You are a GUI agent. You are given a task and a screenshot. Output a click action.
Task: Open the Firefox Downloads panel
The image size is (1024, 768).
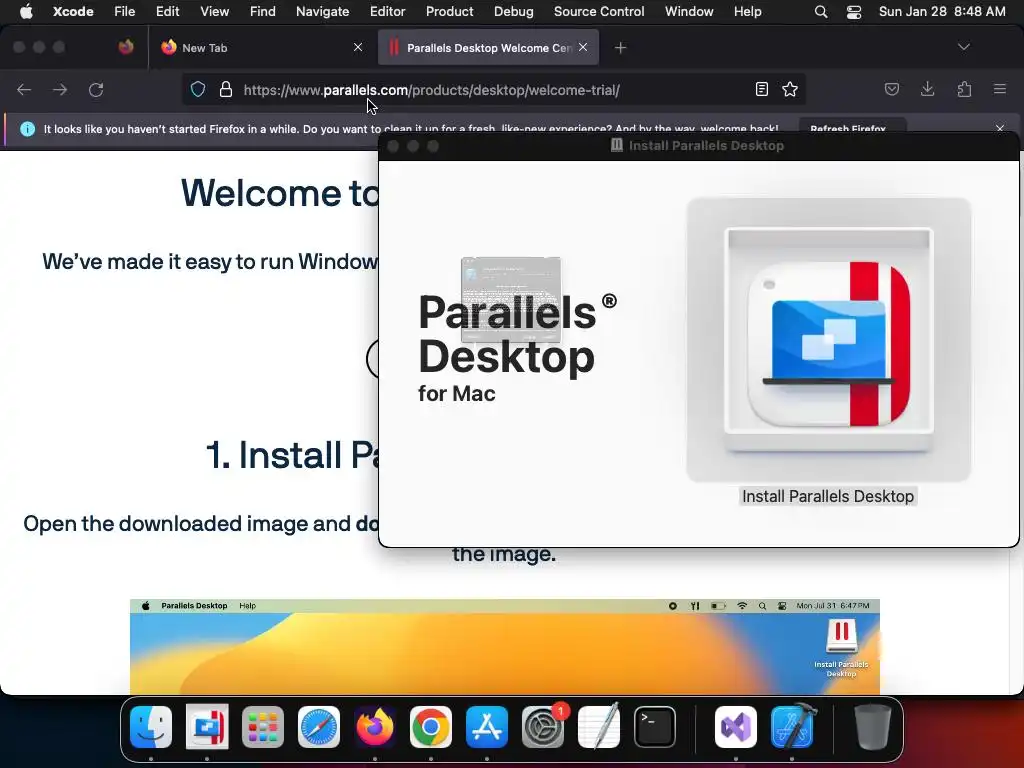(927, 89)
